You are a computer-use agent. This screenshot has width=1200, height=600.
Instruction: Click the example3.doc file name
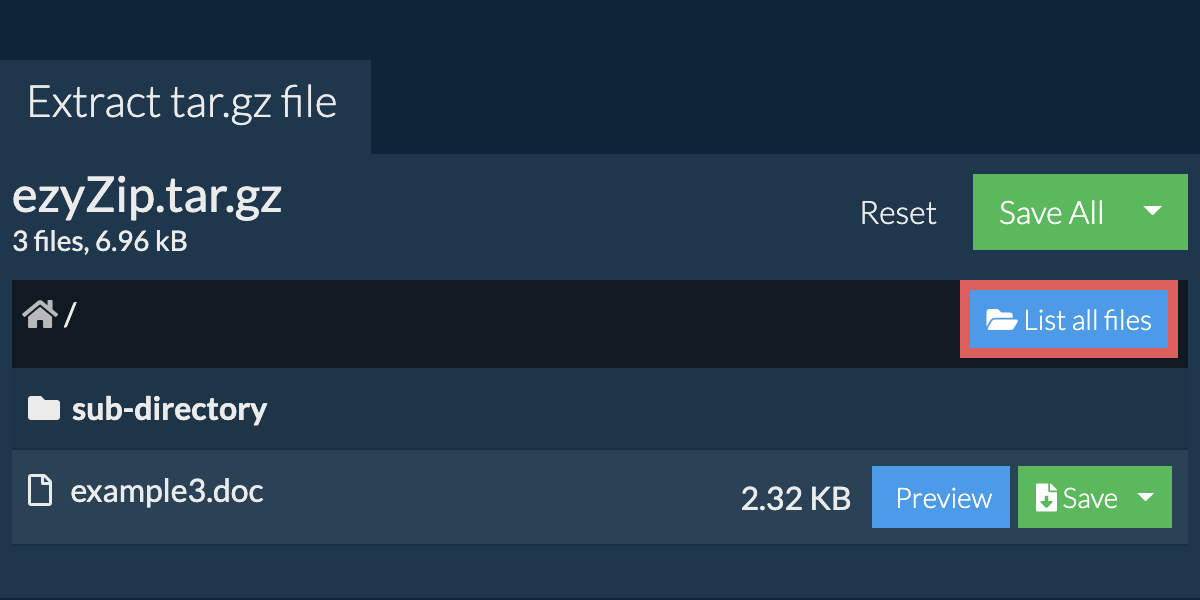tap(167, 491)
